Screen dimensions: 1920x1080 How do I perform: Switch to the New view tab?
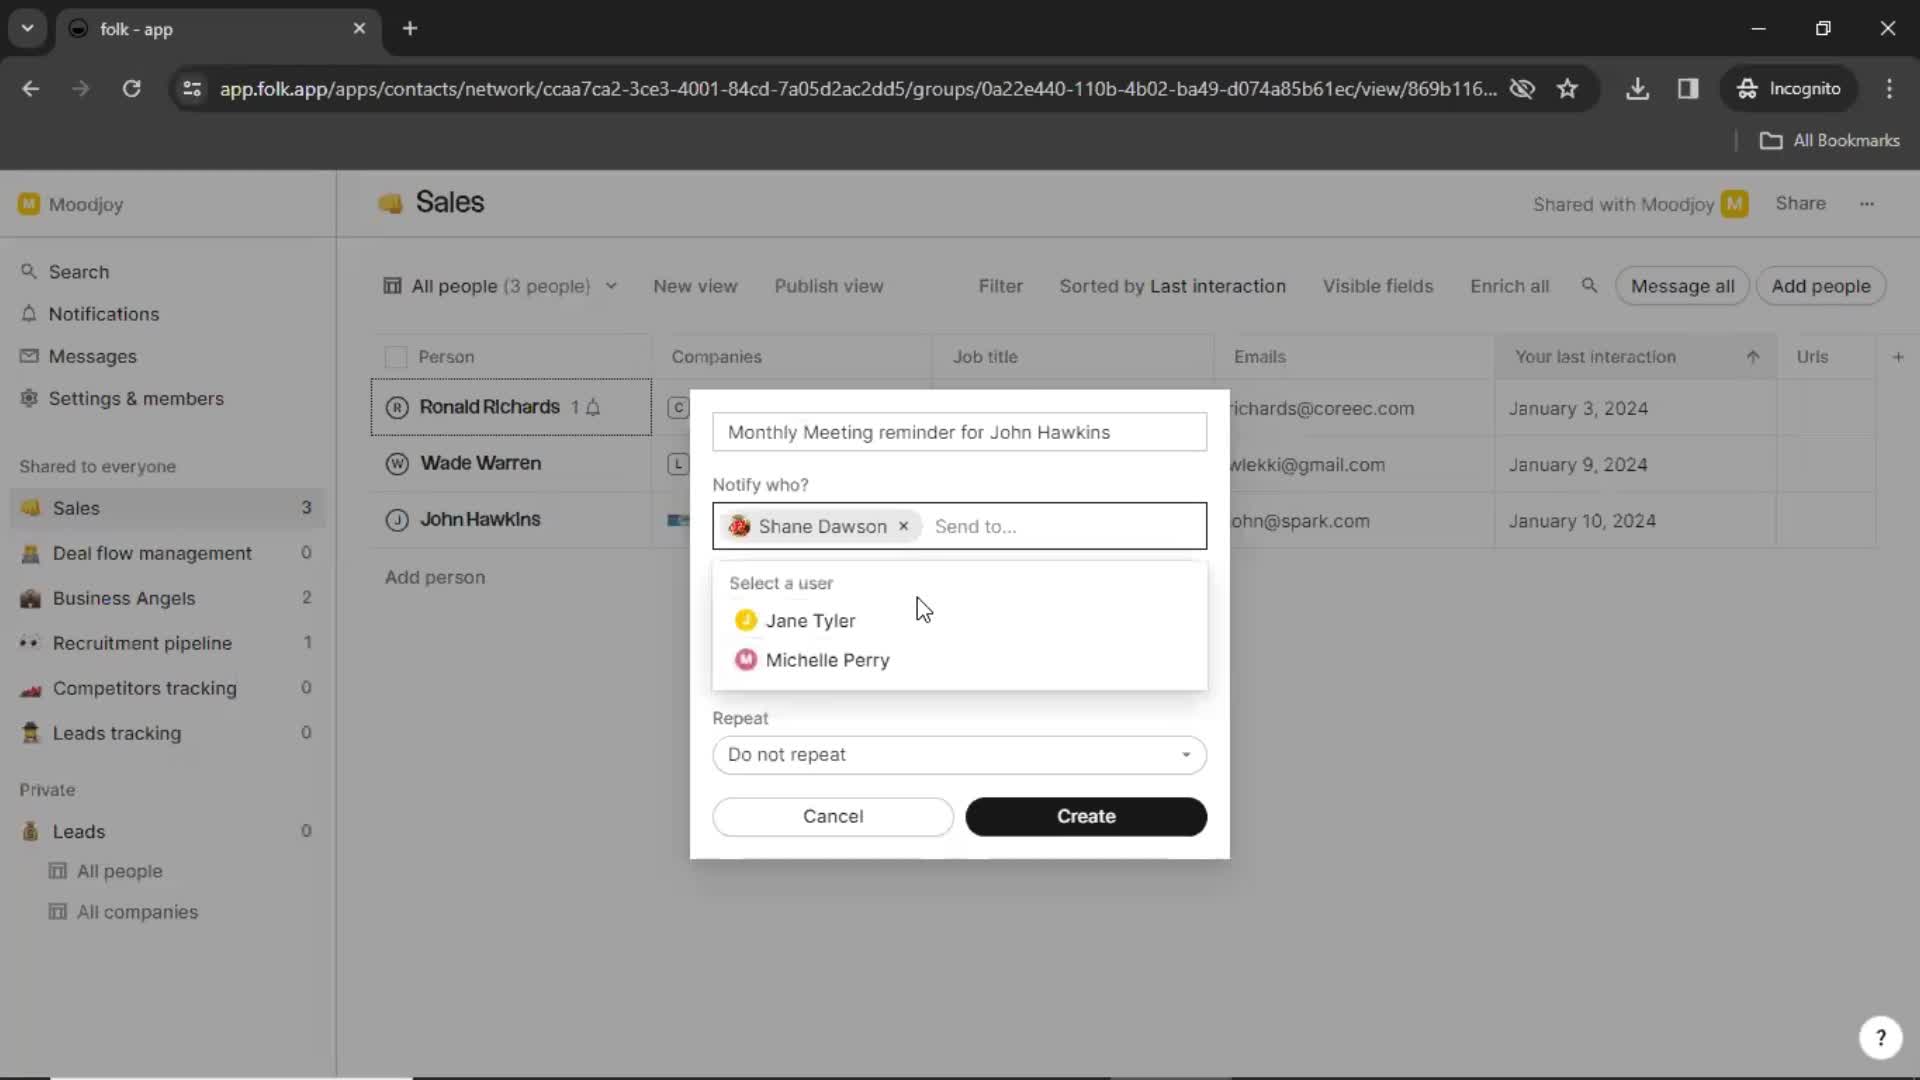click(696, 285)
